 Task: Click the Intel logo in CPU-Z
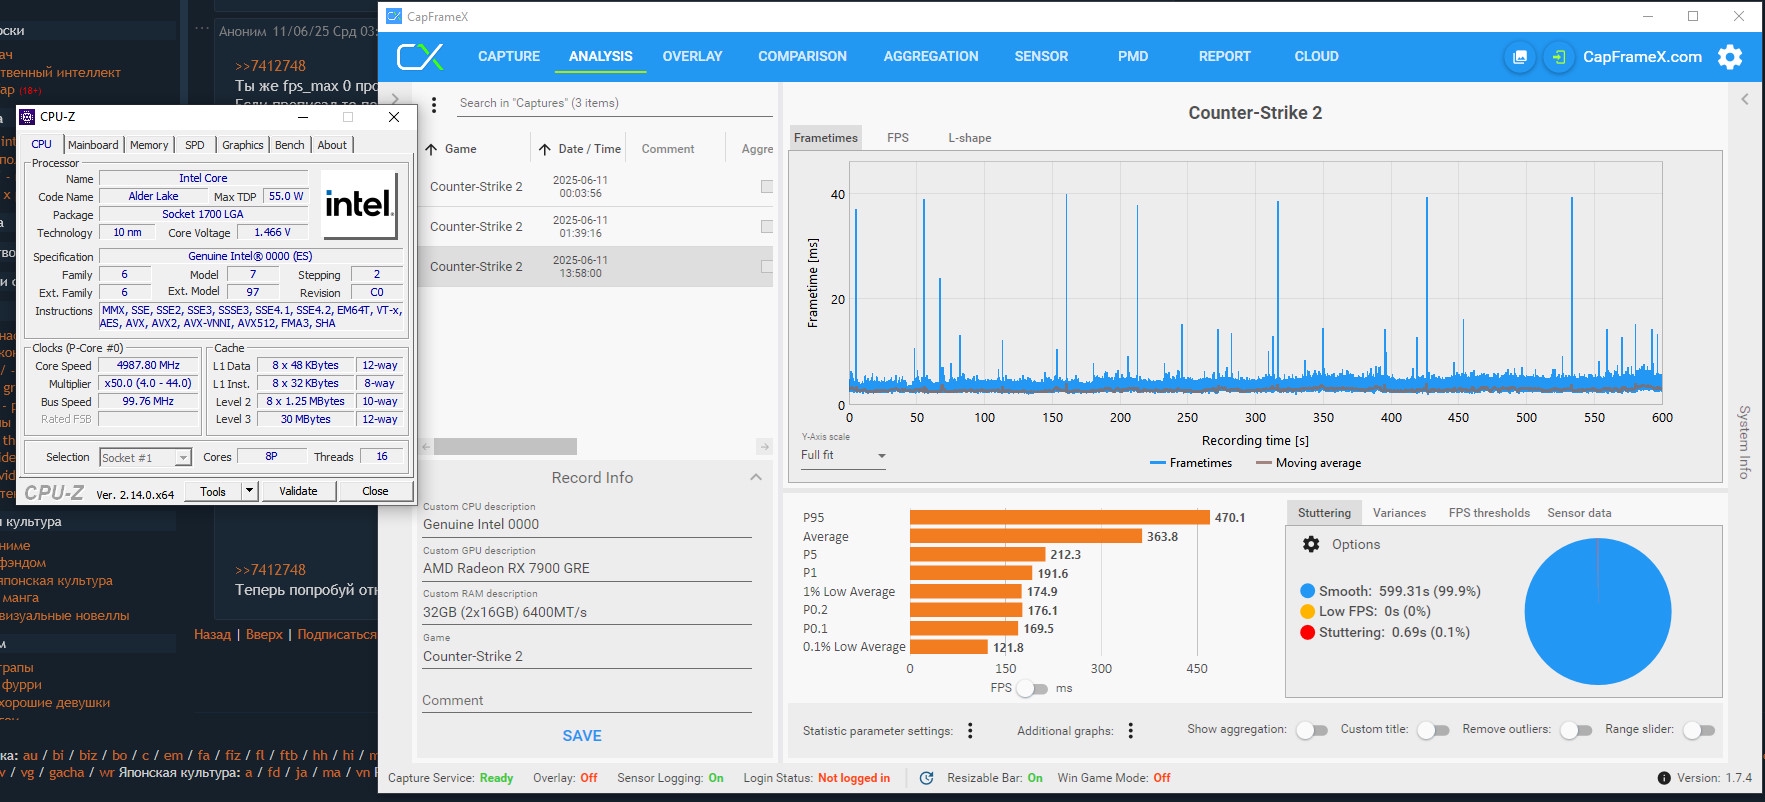360,205
